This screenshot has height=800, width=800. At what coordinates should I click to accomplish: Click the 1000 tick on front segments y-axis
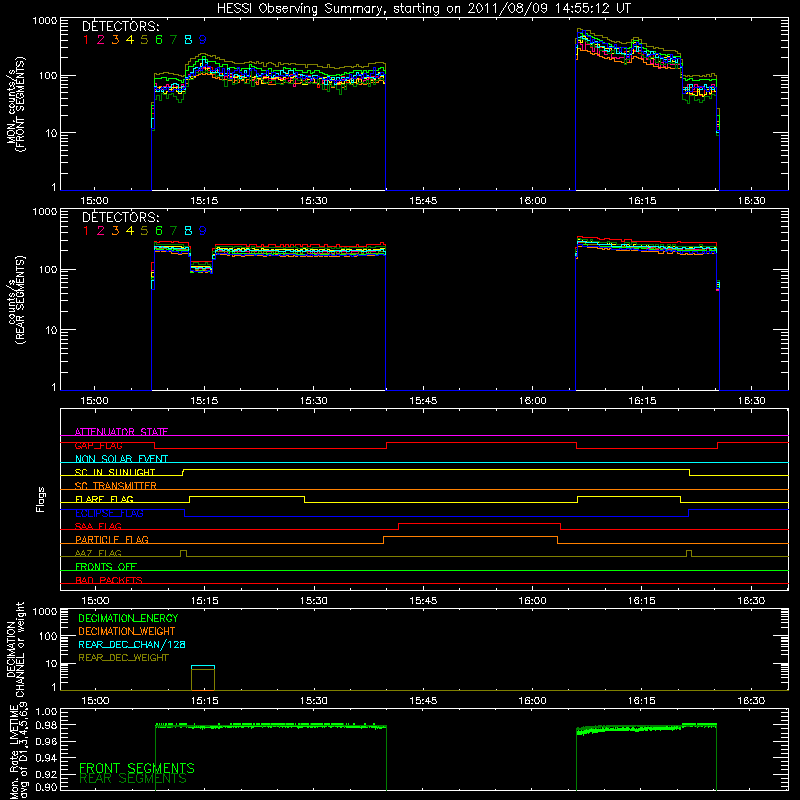click(45, 21)
